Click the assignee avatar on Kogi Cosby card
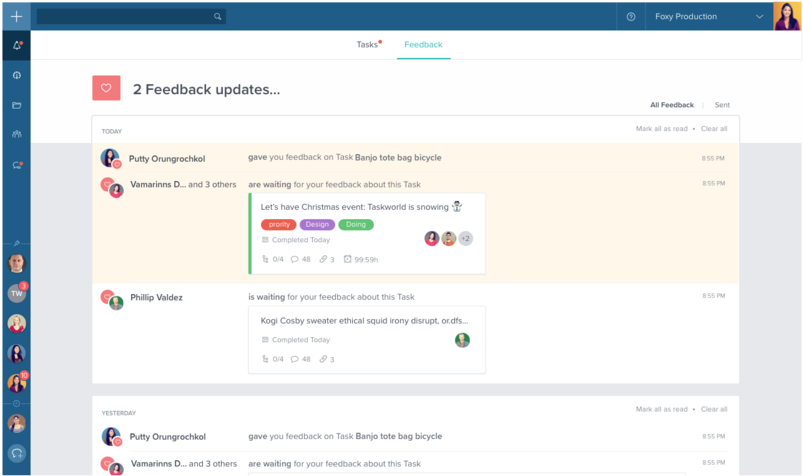803x476 pixels. coord(462,340)
